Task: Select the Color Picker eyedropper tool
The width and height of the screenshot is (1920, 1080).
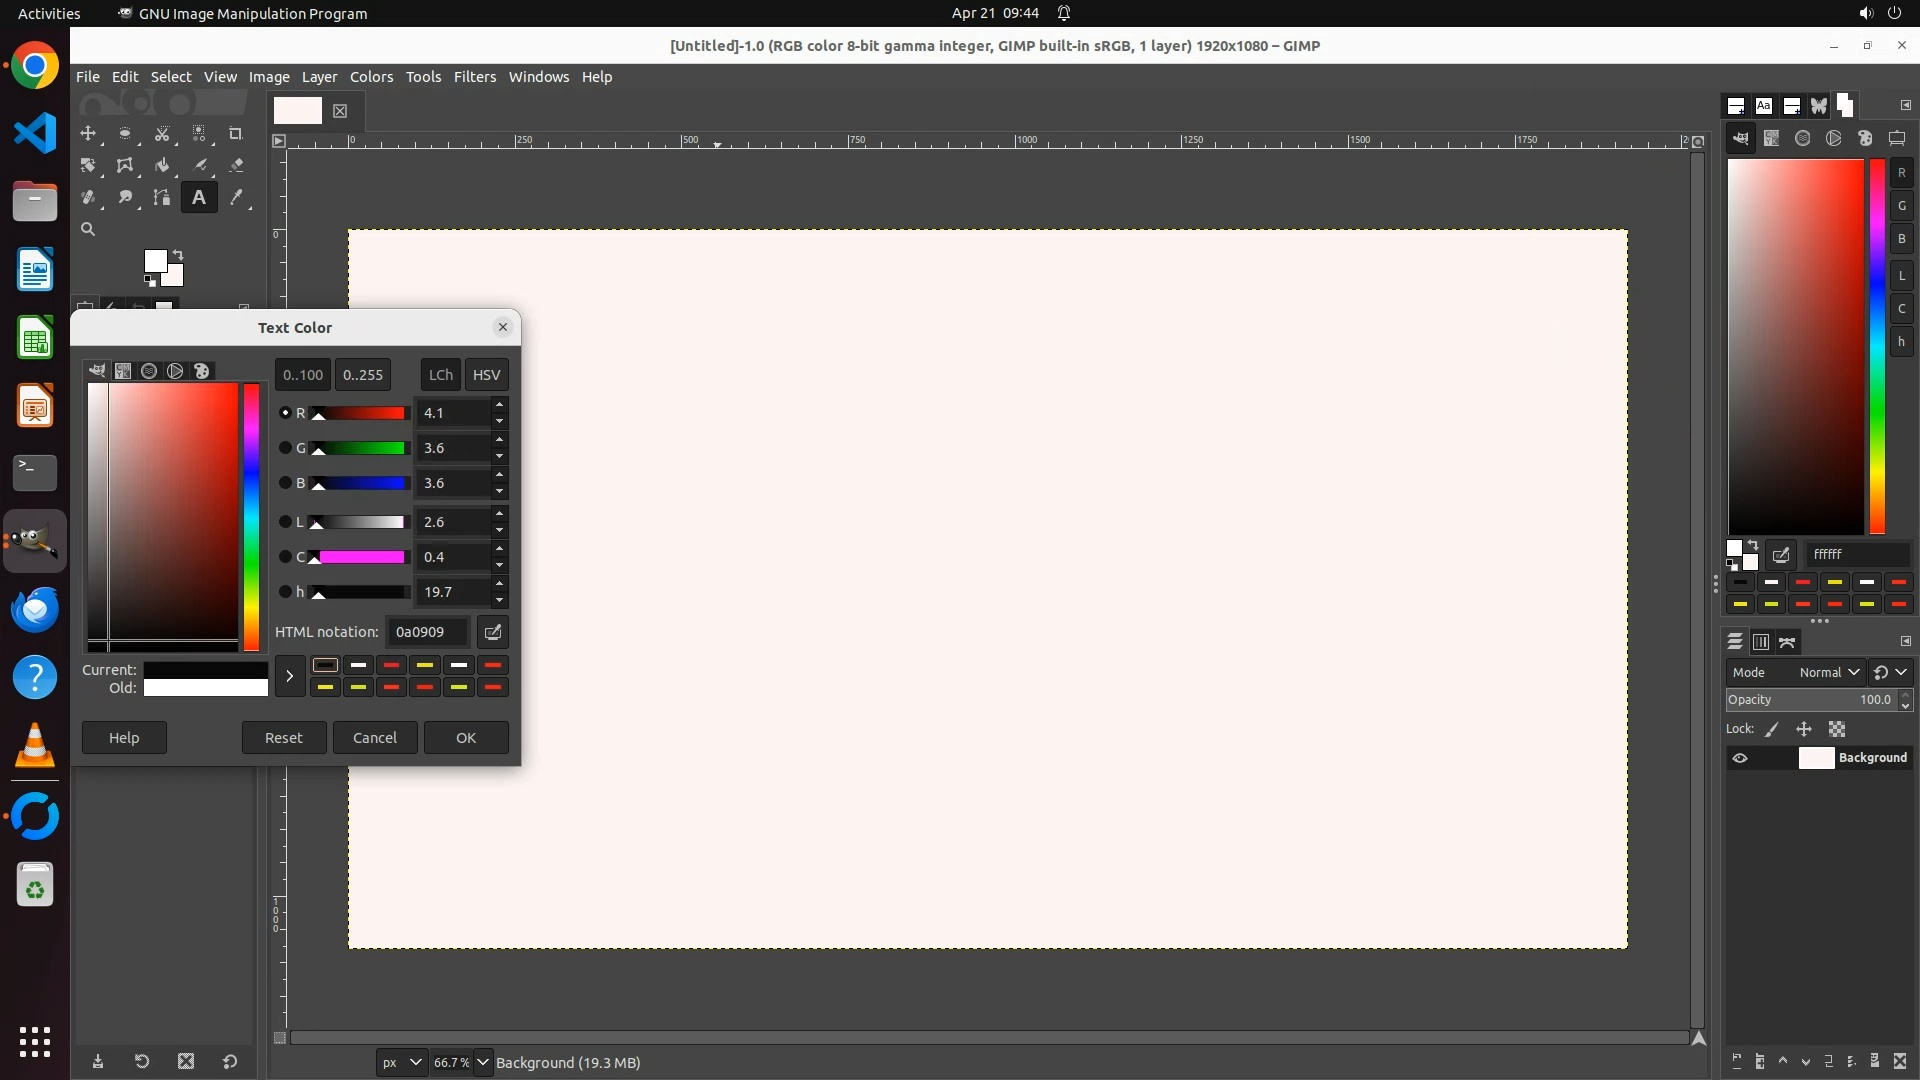Action: coord(236,197)
